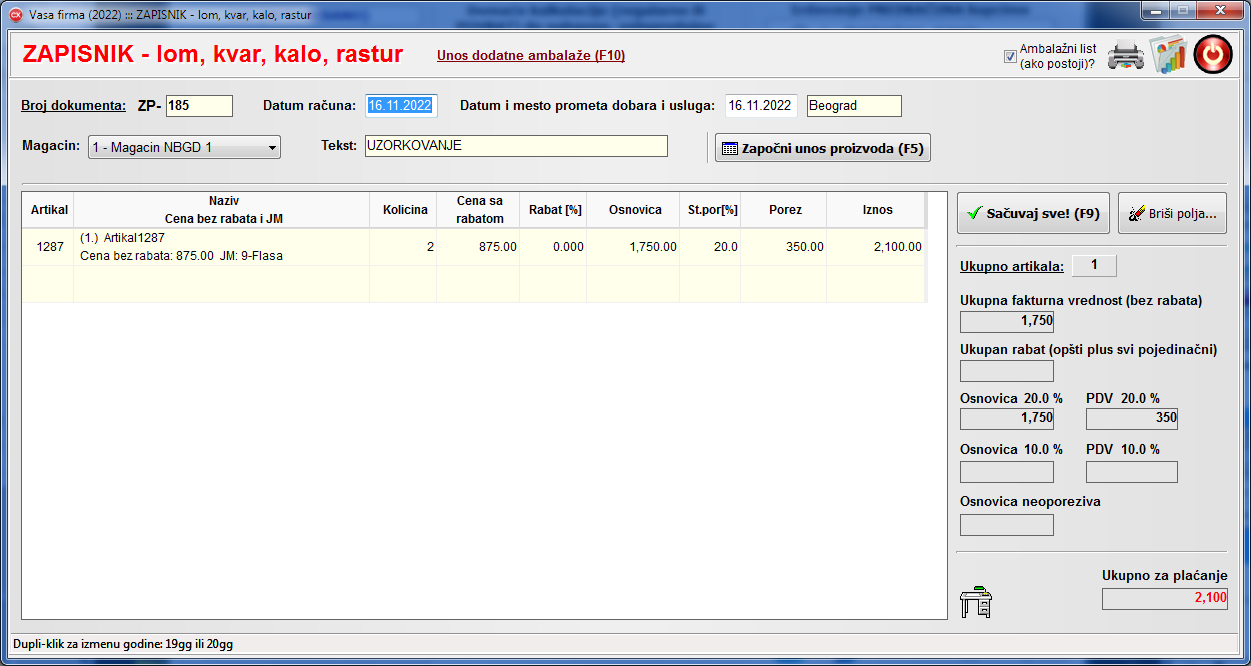This screenshot has width=1251, height=666.
Task: Click Sačuvaj sve! (F9) button
Action: (x=1033, y=213)
